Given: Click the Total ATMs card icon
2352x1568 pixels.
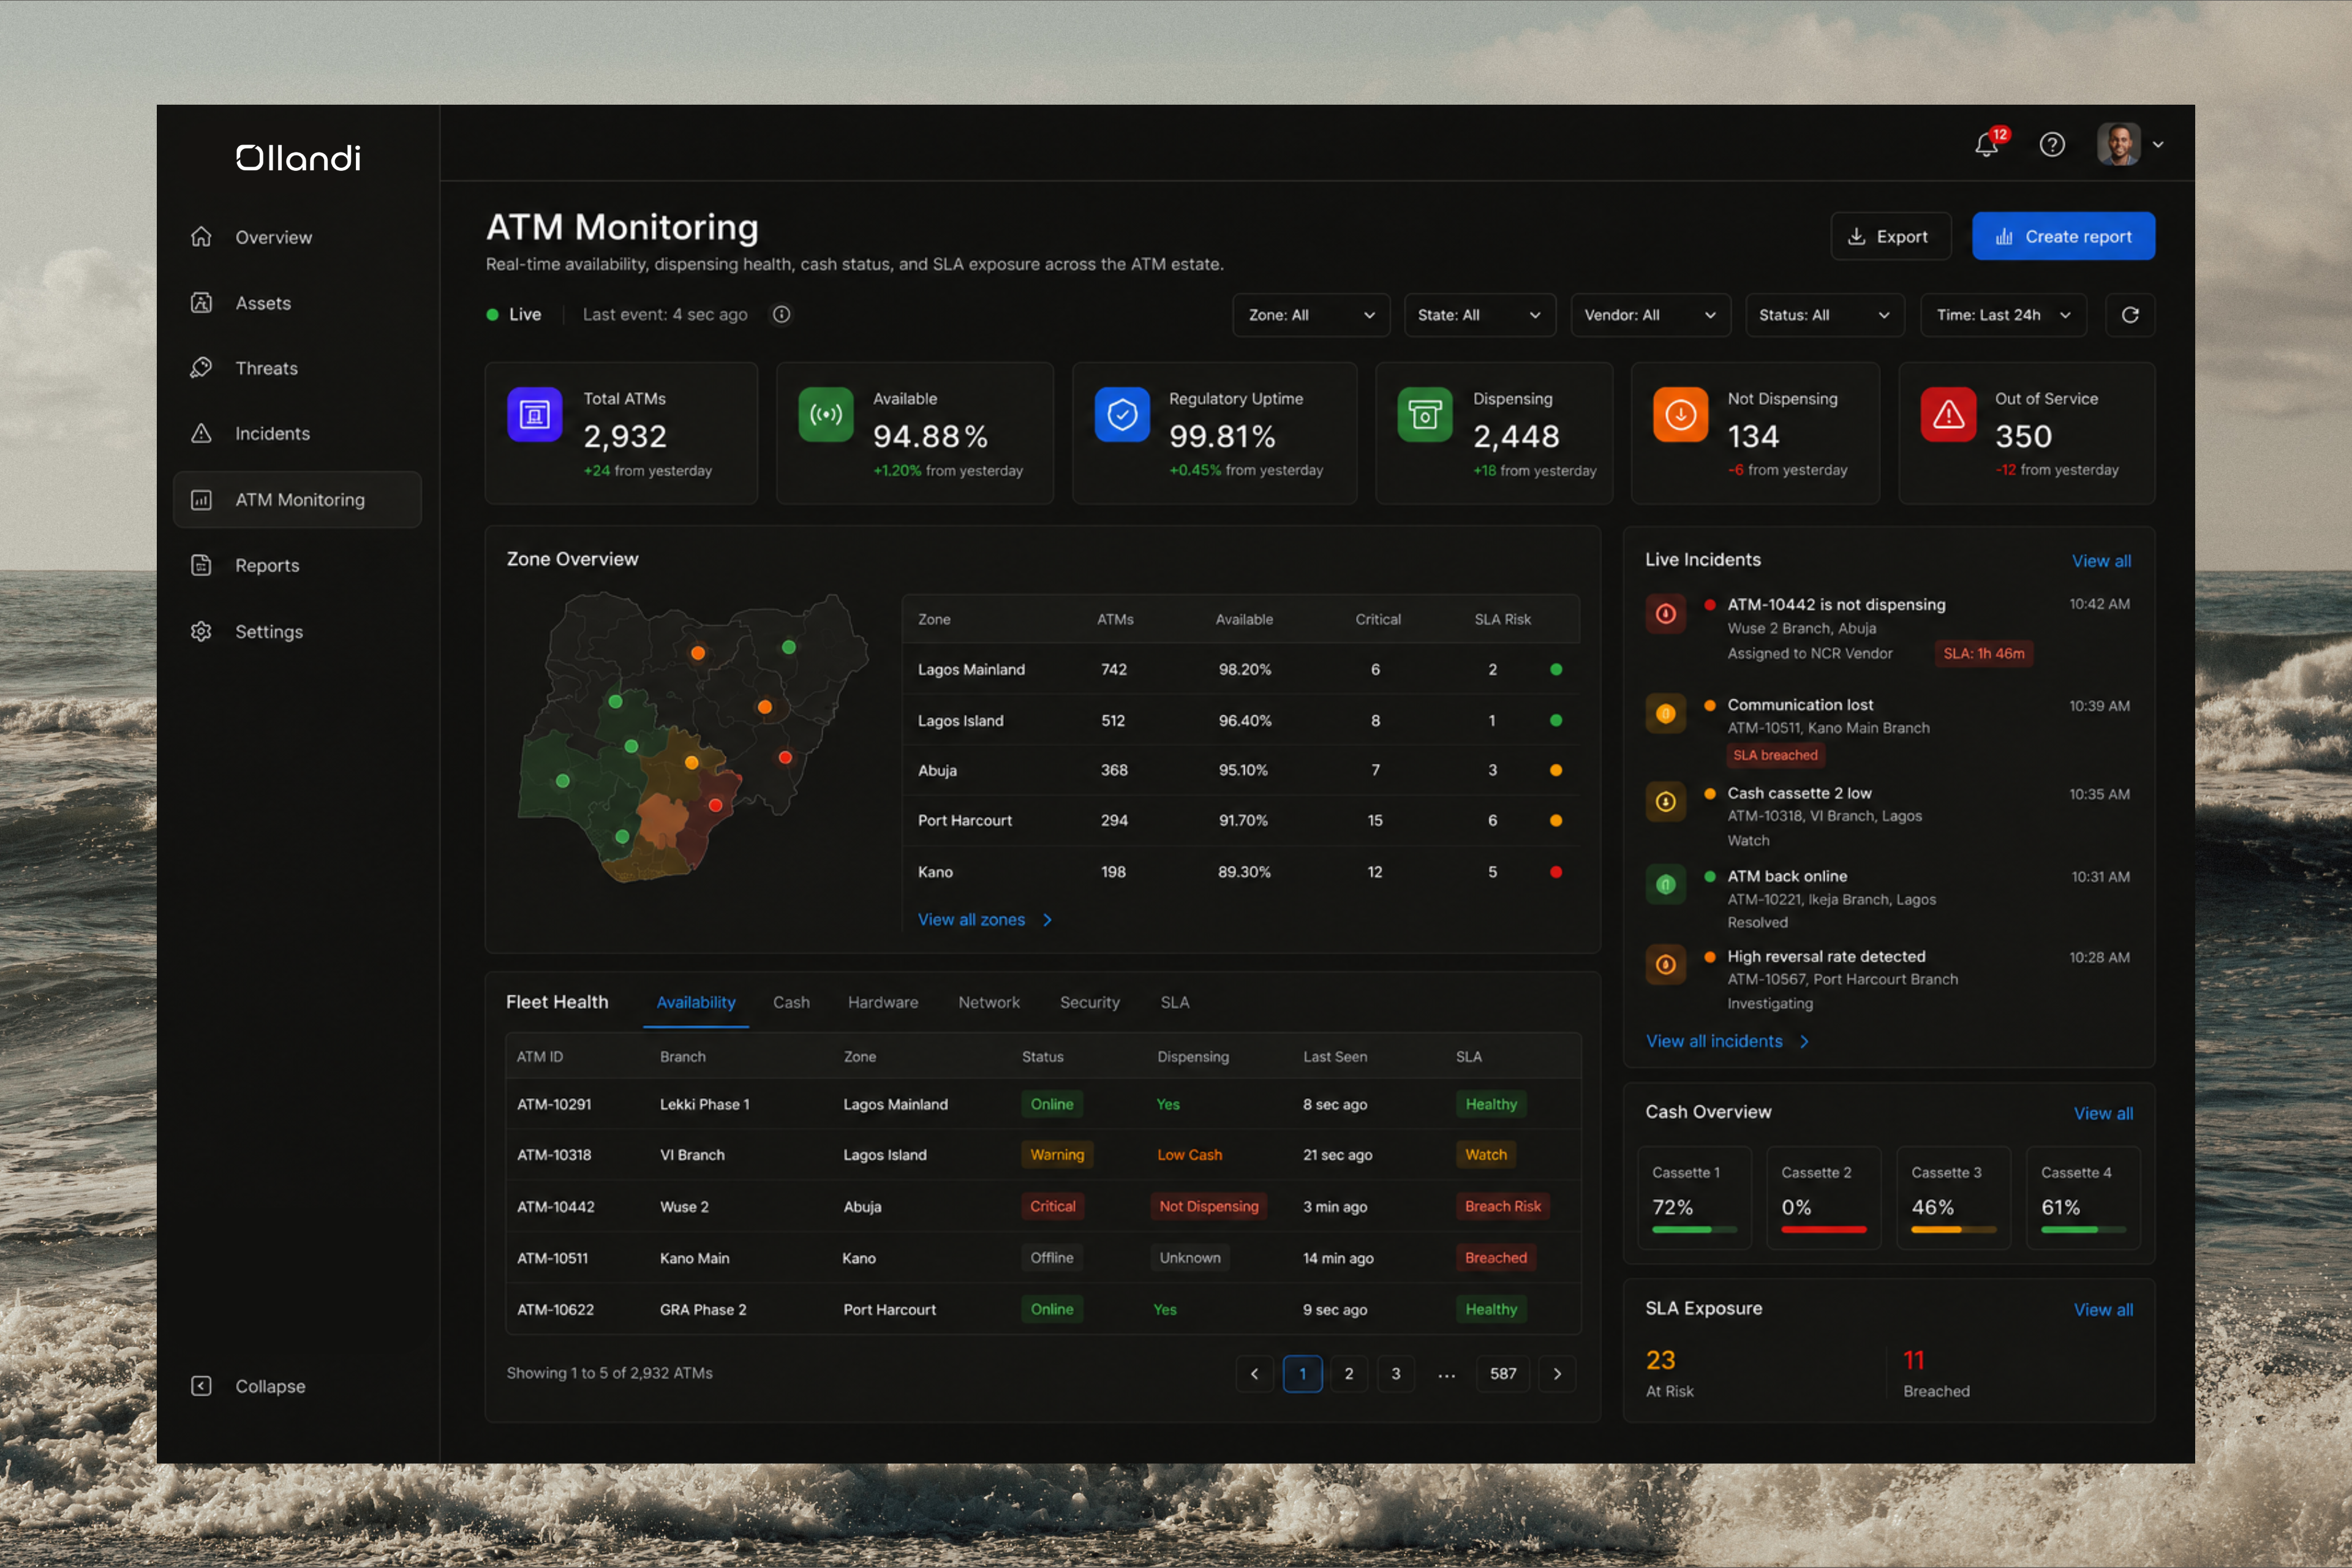Looking at the screenshot, I should 534,414.
